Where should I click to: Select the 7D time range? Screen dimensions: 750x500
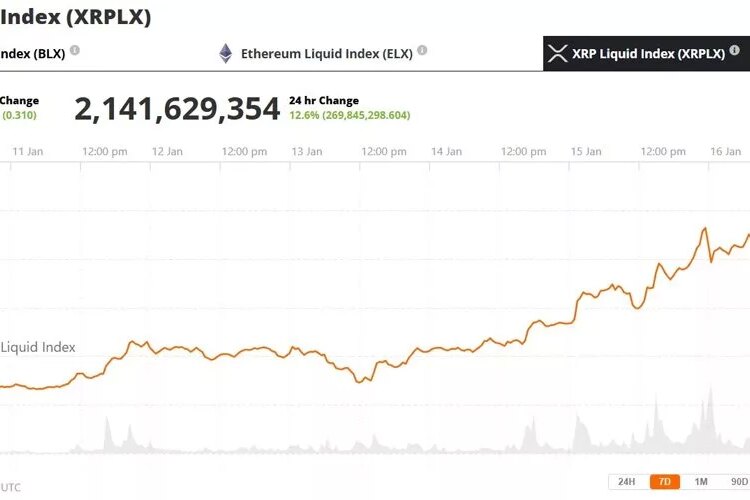tap(664, 482)
